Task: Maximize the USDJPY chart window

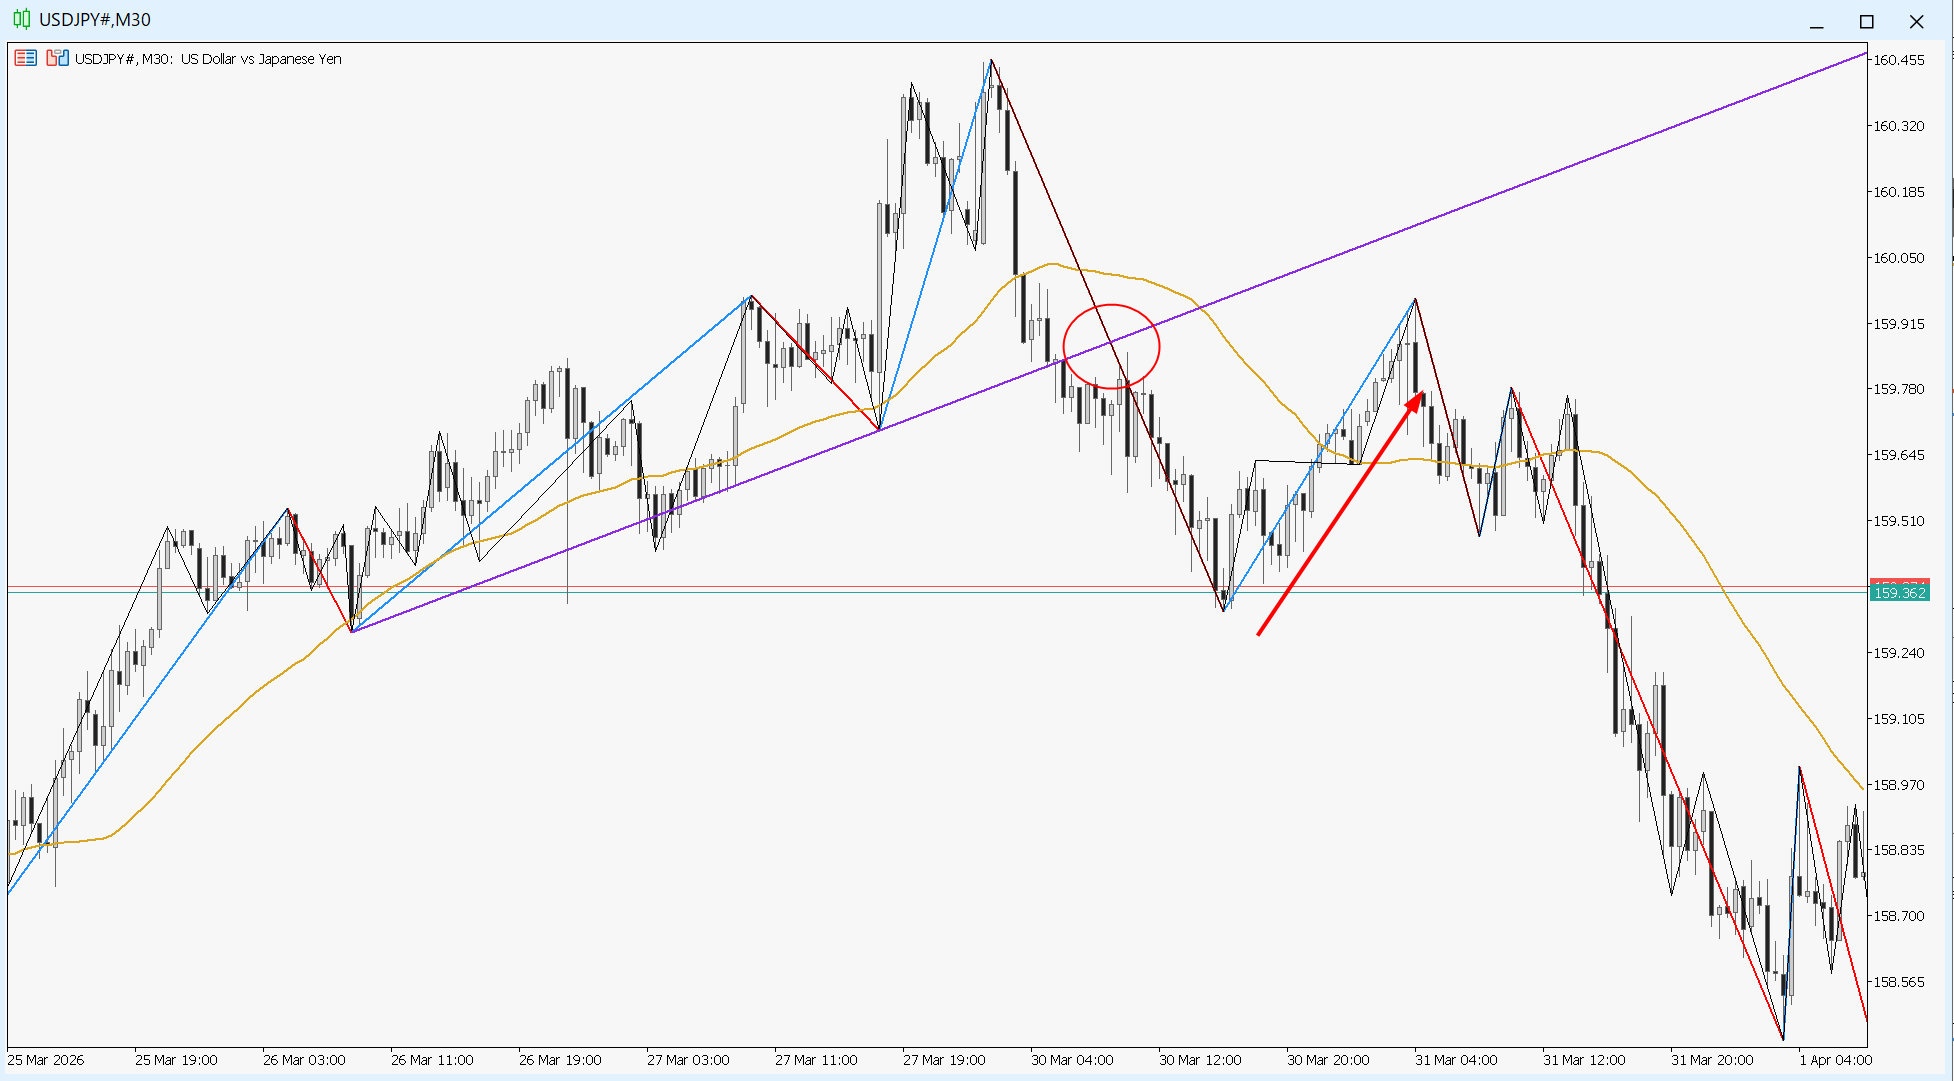Action: click(x=1866, y=22)
